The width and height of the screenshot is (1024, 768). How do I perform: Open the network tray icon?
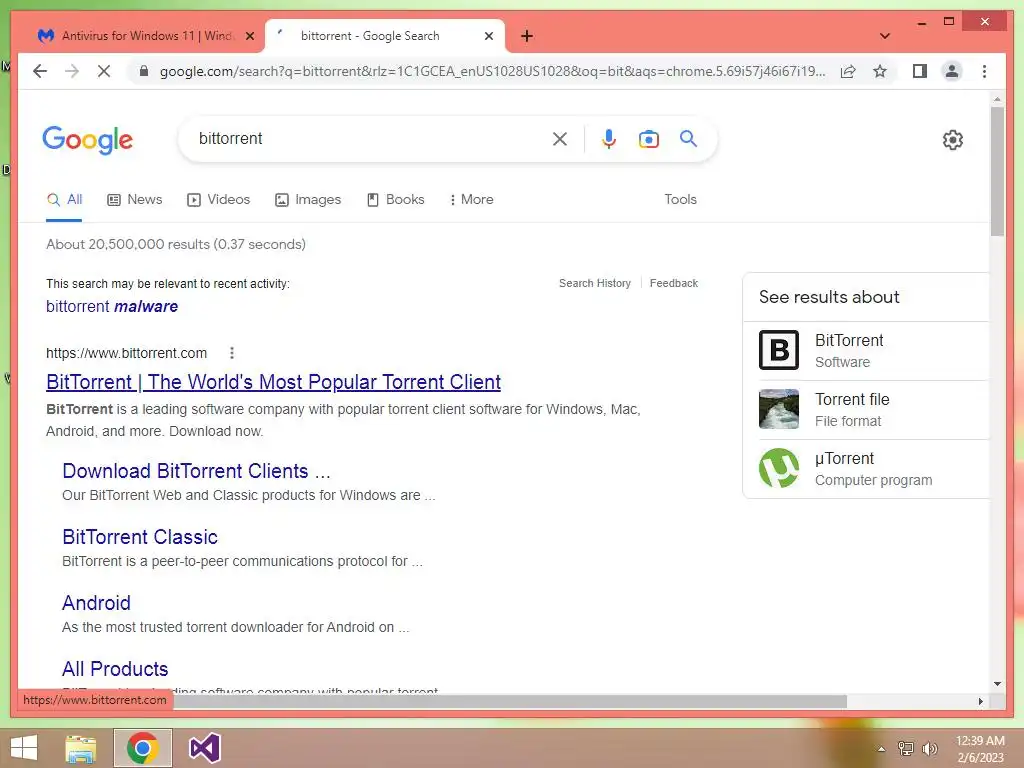click(905, 749)
